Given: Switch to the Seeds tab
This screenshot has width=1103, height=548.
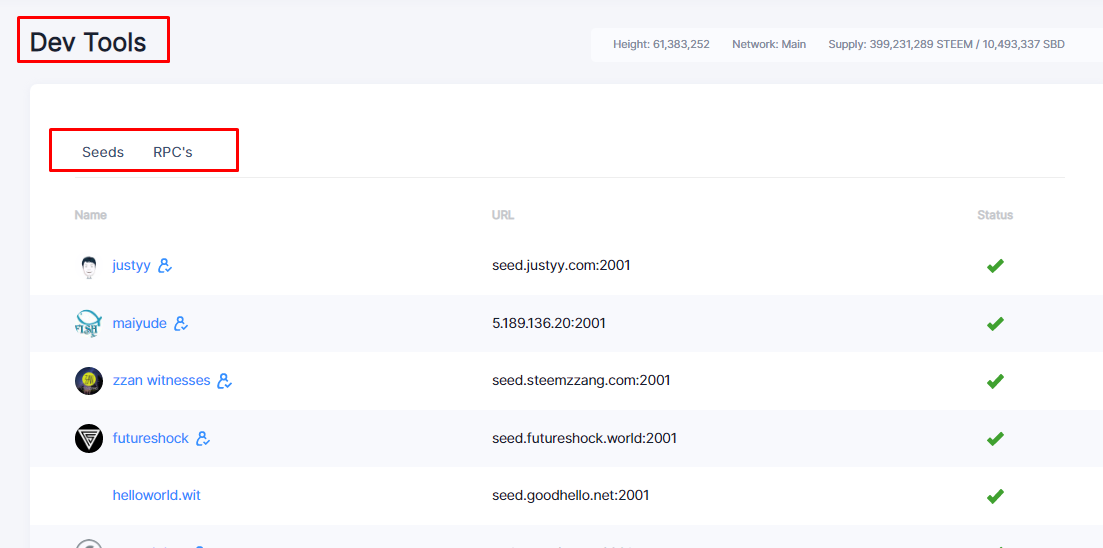Looking at the screenshot, I should pyautogui.click(x=103, y=152).
